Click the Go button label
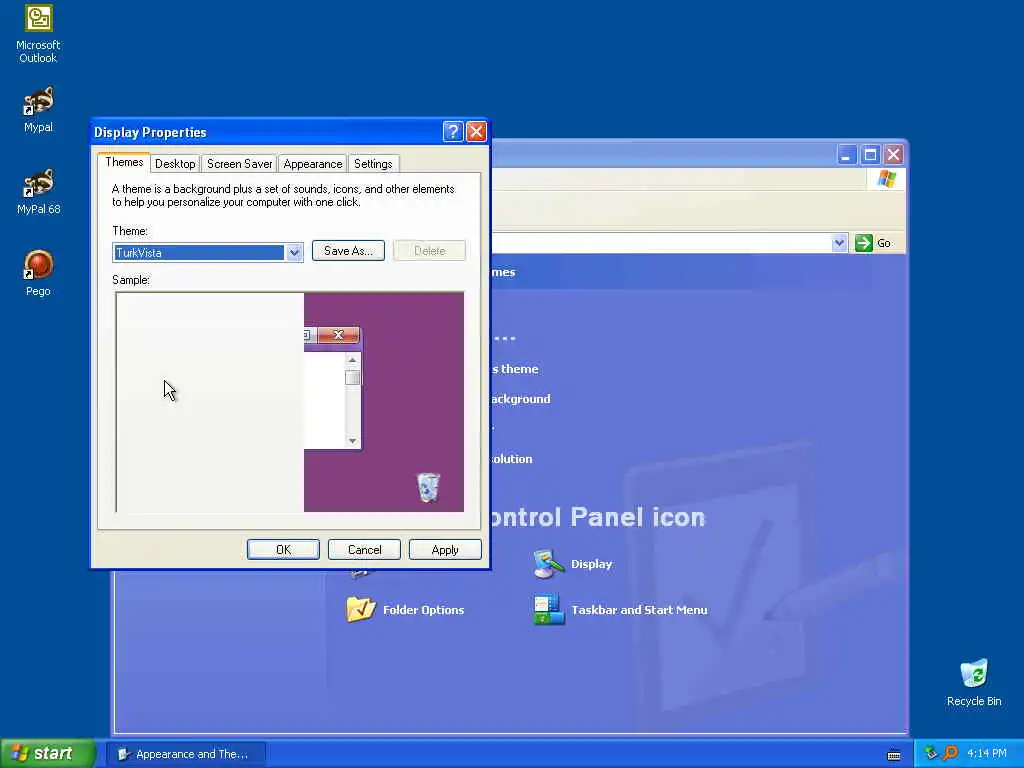This screenshot has height=768, width=1024. pos(884,243)
